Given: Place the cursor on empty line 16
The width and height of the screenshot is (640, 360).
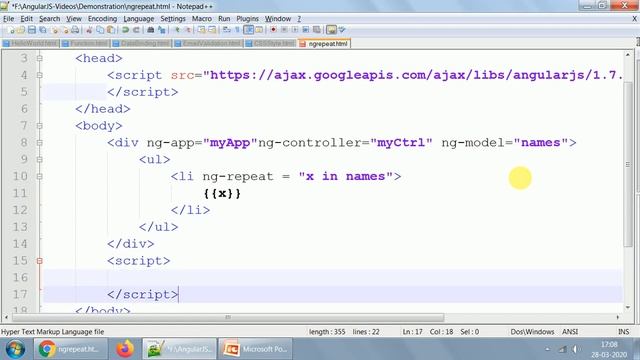Looking at the screenshot, I should click(333, 278).
